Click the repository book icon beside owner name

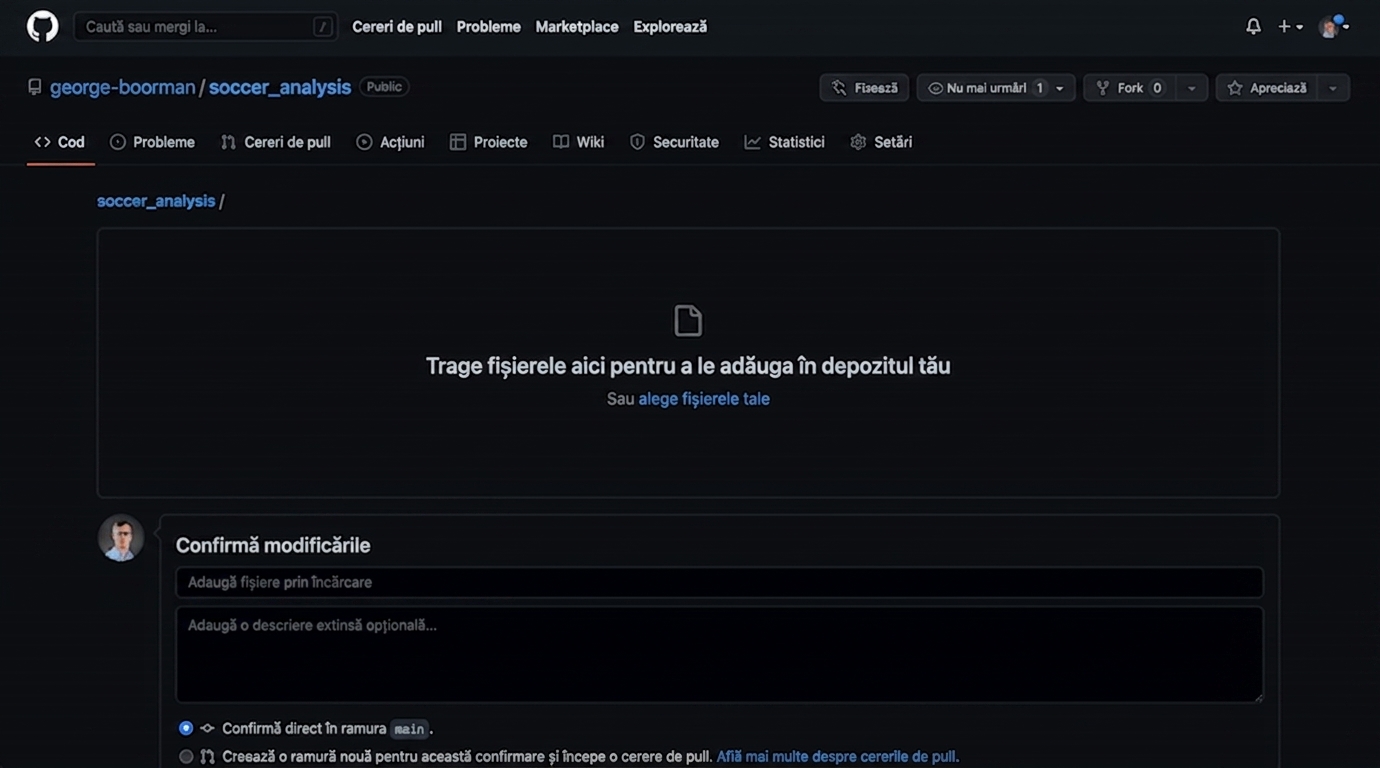tap(35, 87)
